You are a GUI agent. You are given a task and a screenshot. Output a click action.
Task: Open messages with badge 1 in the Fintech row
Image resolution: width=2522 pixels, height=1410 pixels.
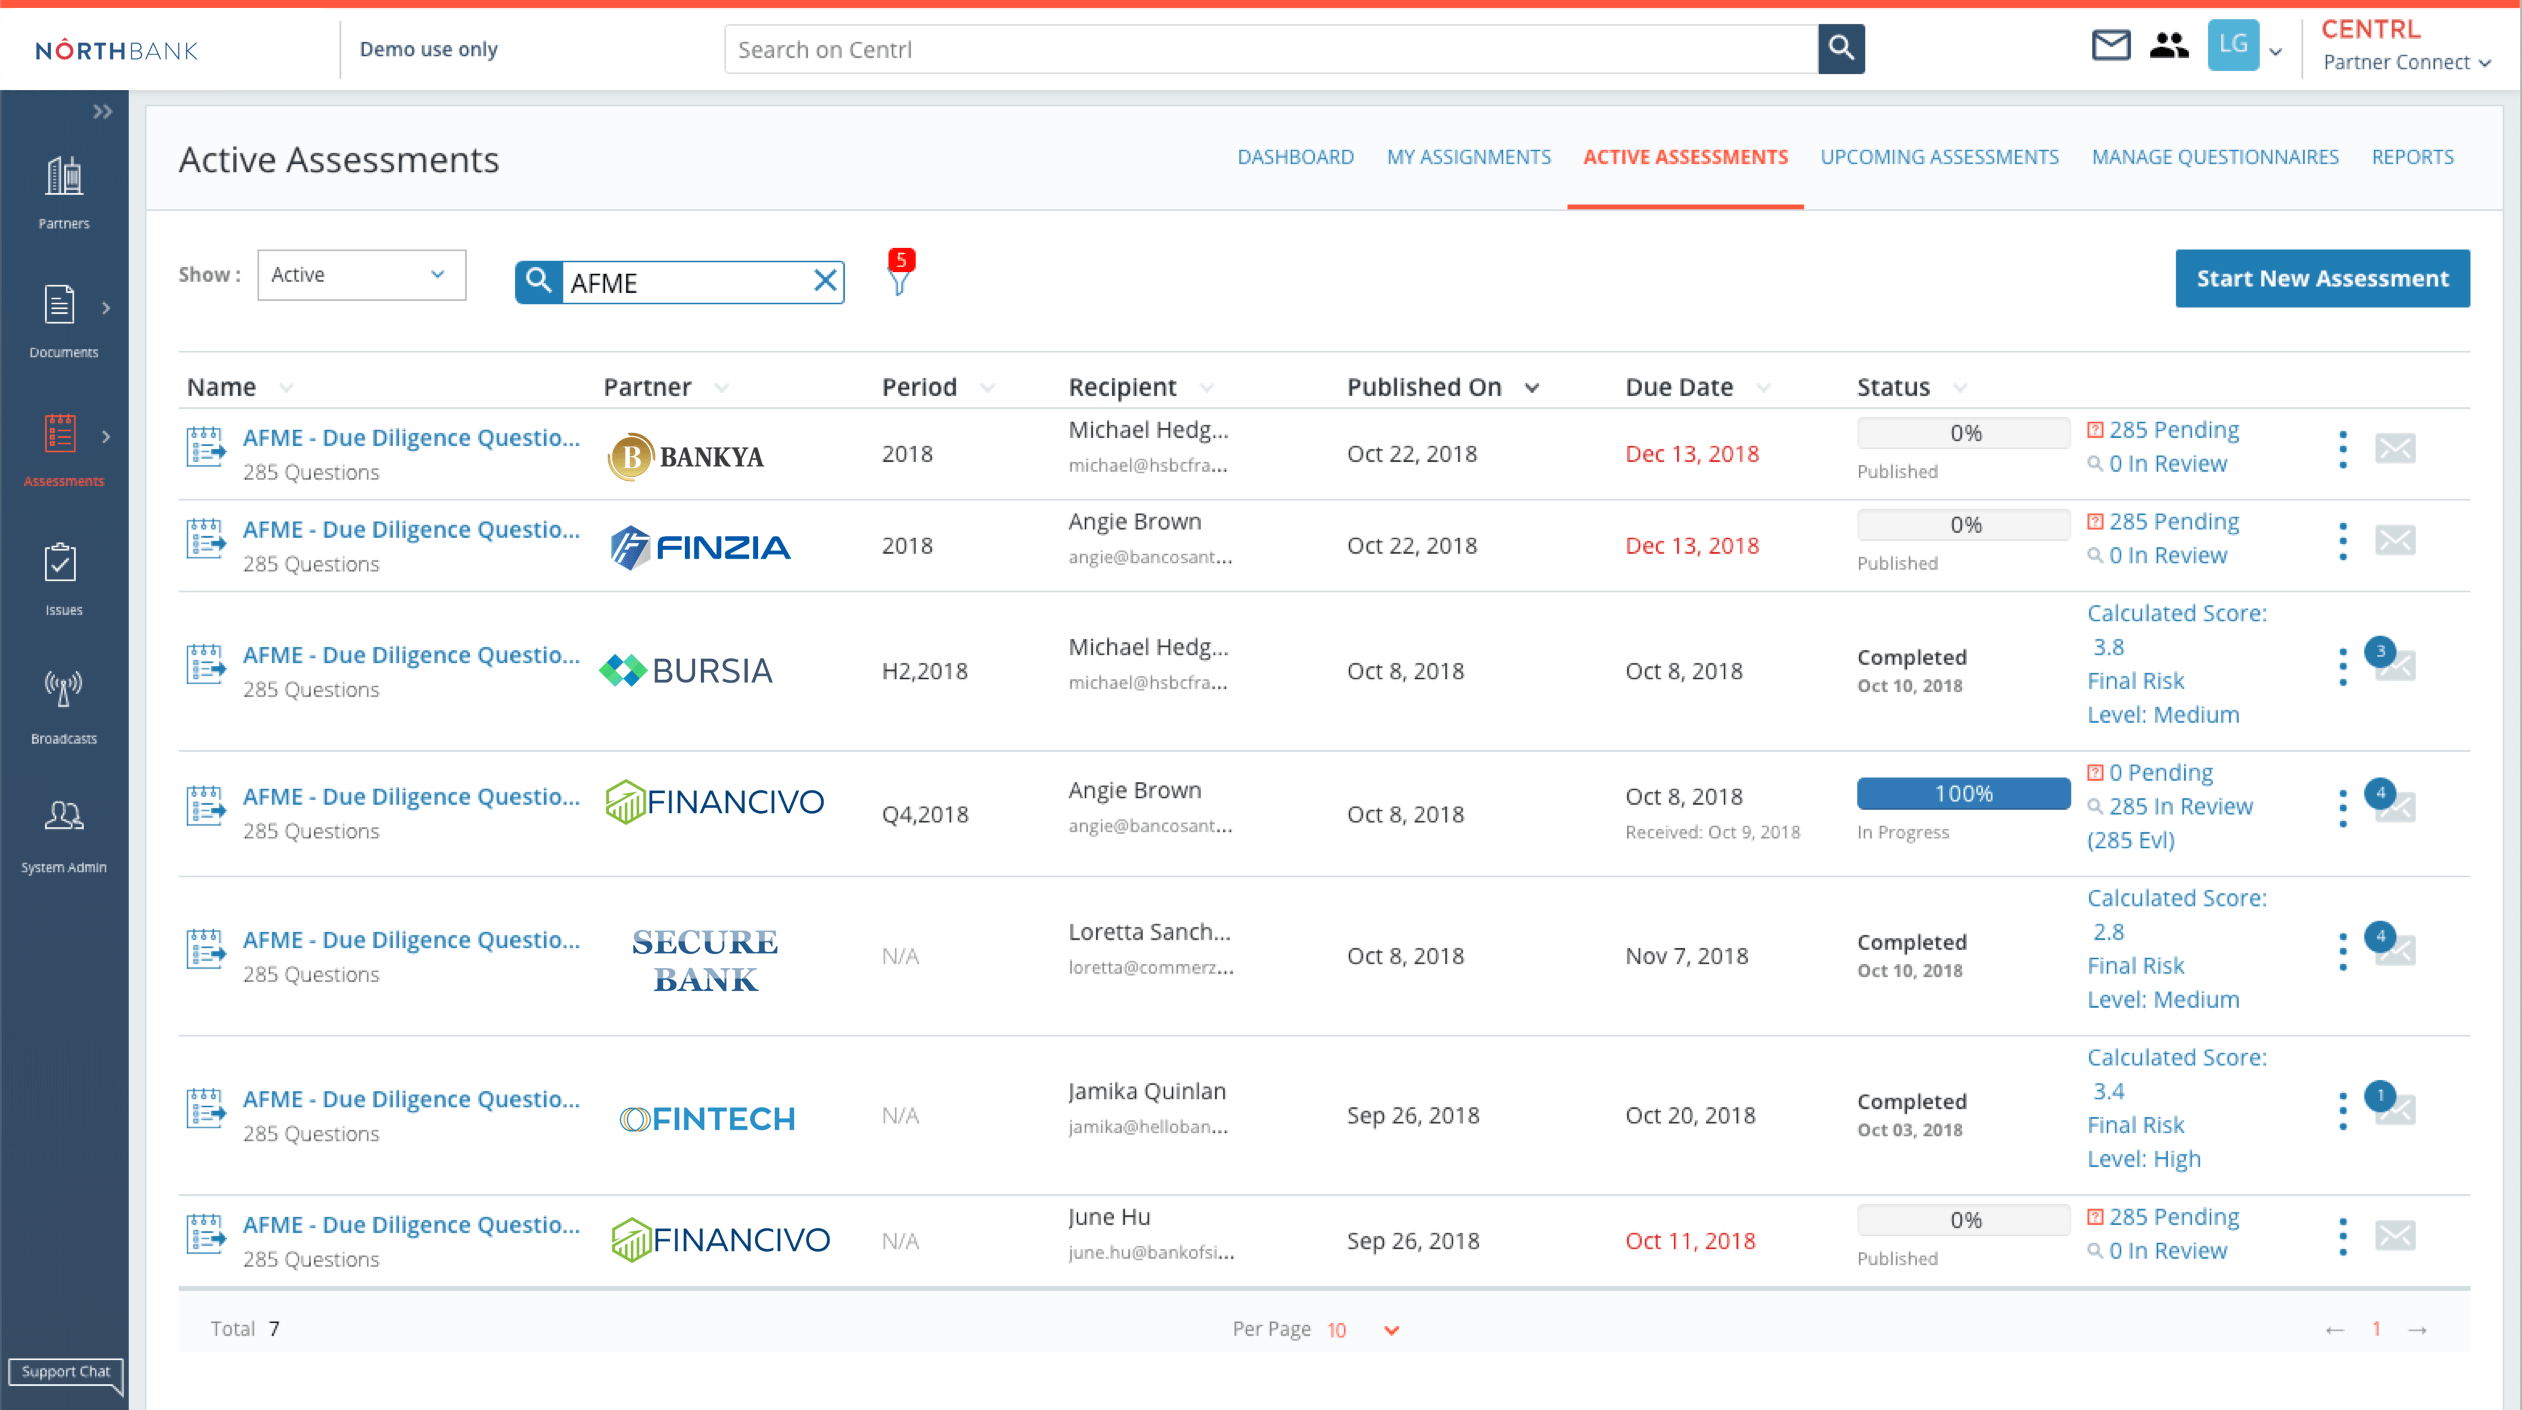coord(2390,1104)
